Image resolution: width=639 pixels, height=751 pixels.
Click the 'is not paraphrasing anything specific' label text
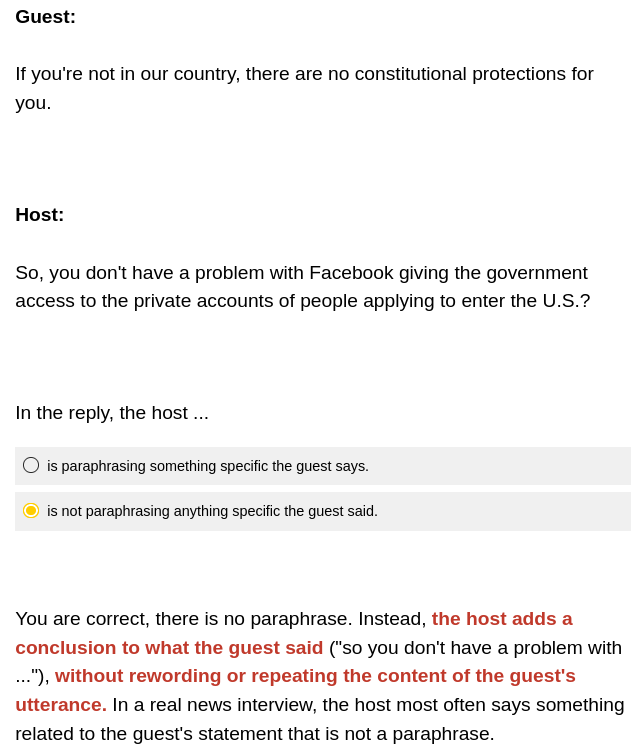point(212,511)
